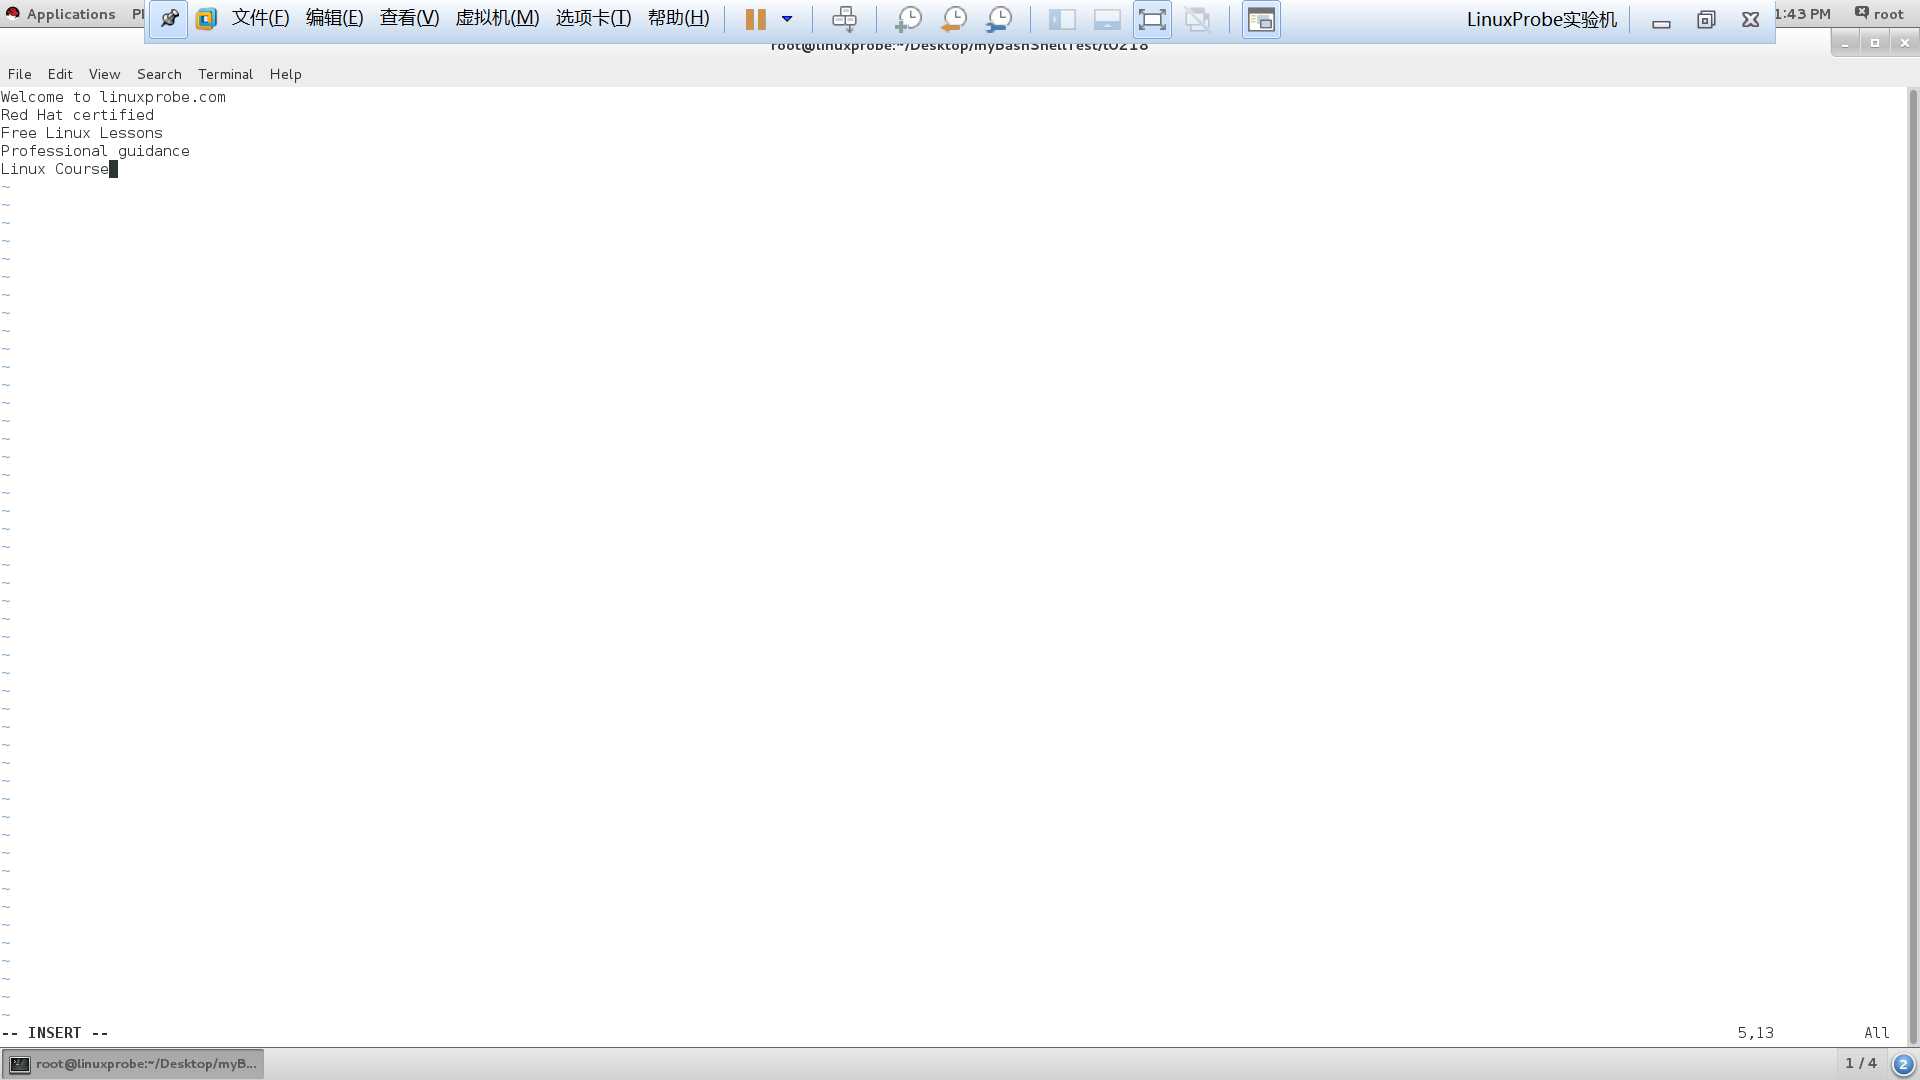
Task: Click the root user menu
Action: (x=1879, y=14)
